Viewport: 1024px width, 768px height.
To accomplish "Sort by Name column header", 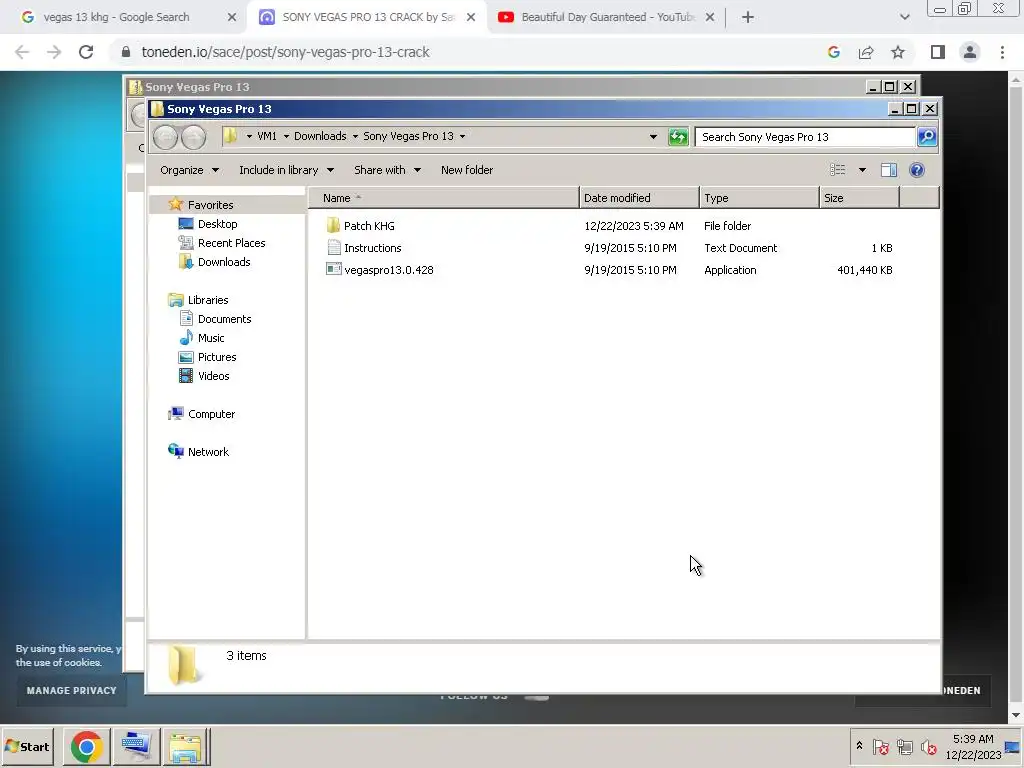I will click(443, 198).
